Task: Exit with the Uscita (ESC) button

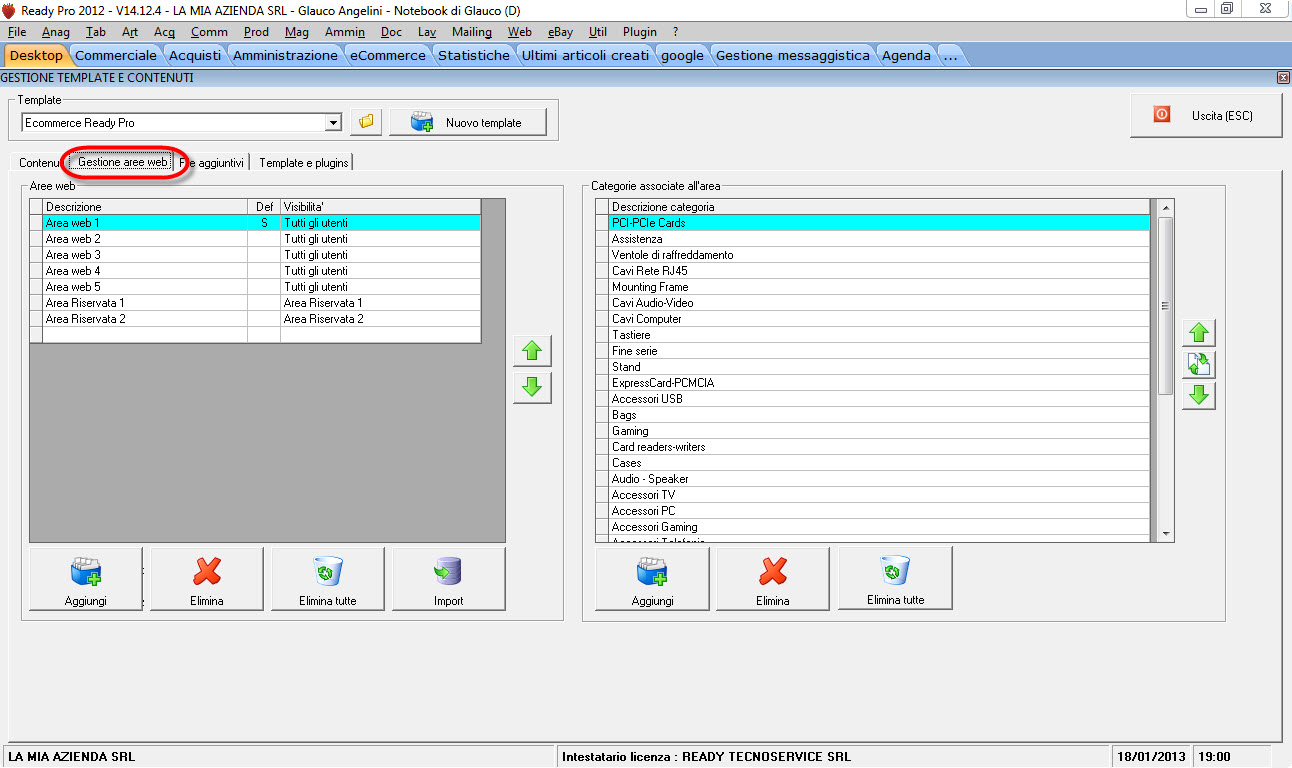Action: click(1205, 116)
